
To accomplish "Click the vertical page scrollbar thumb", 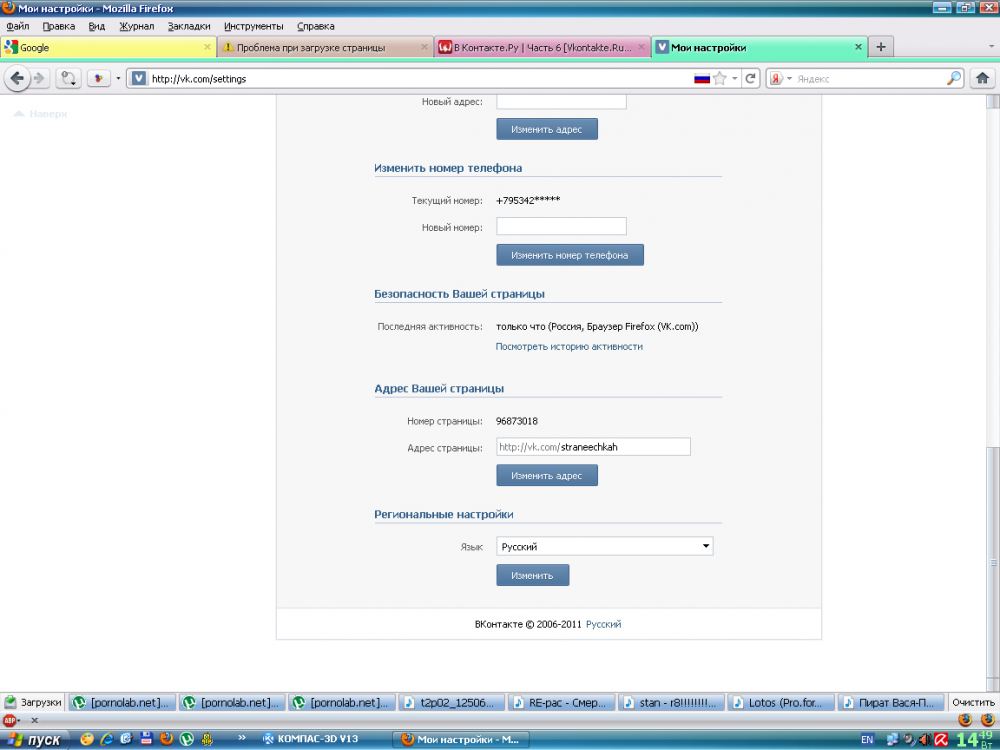I will [993, 561].
